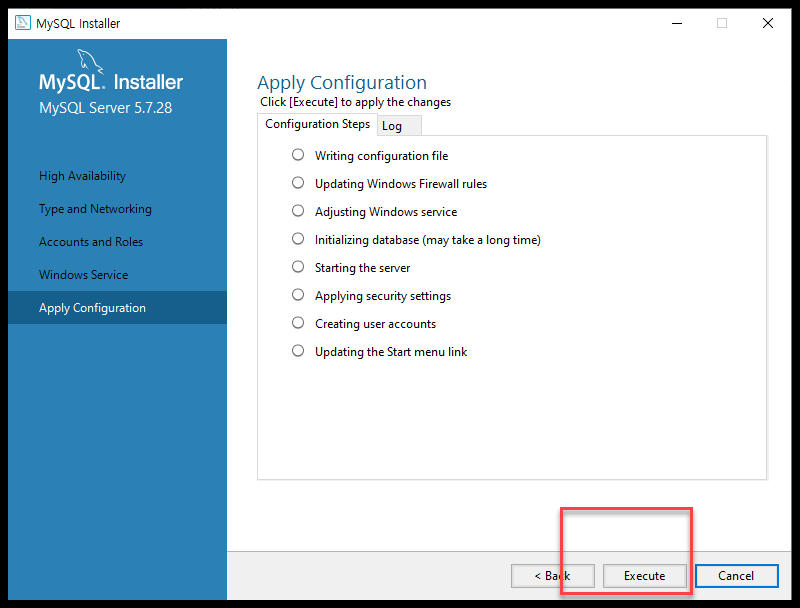Screen dimensions: 800x608
Task: Click the 'Apply Configuration' page heading
Action: (x=342, y=83)
